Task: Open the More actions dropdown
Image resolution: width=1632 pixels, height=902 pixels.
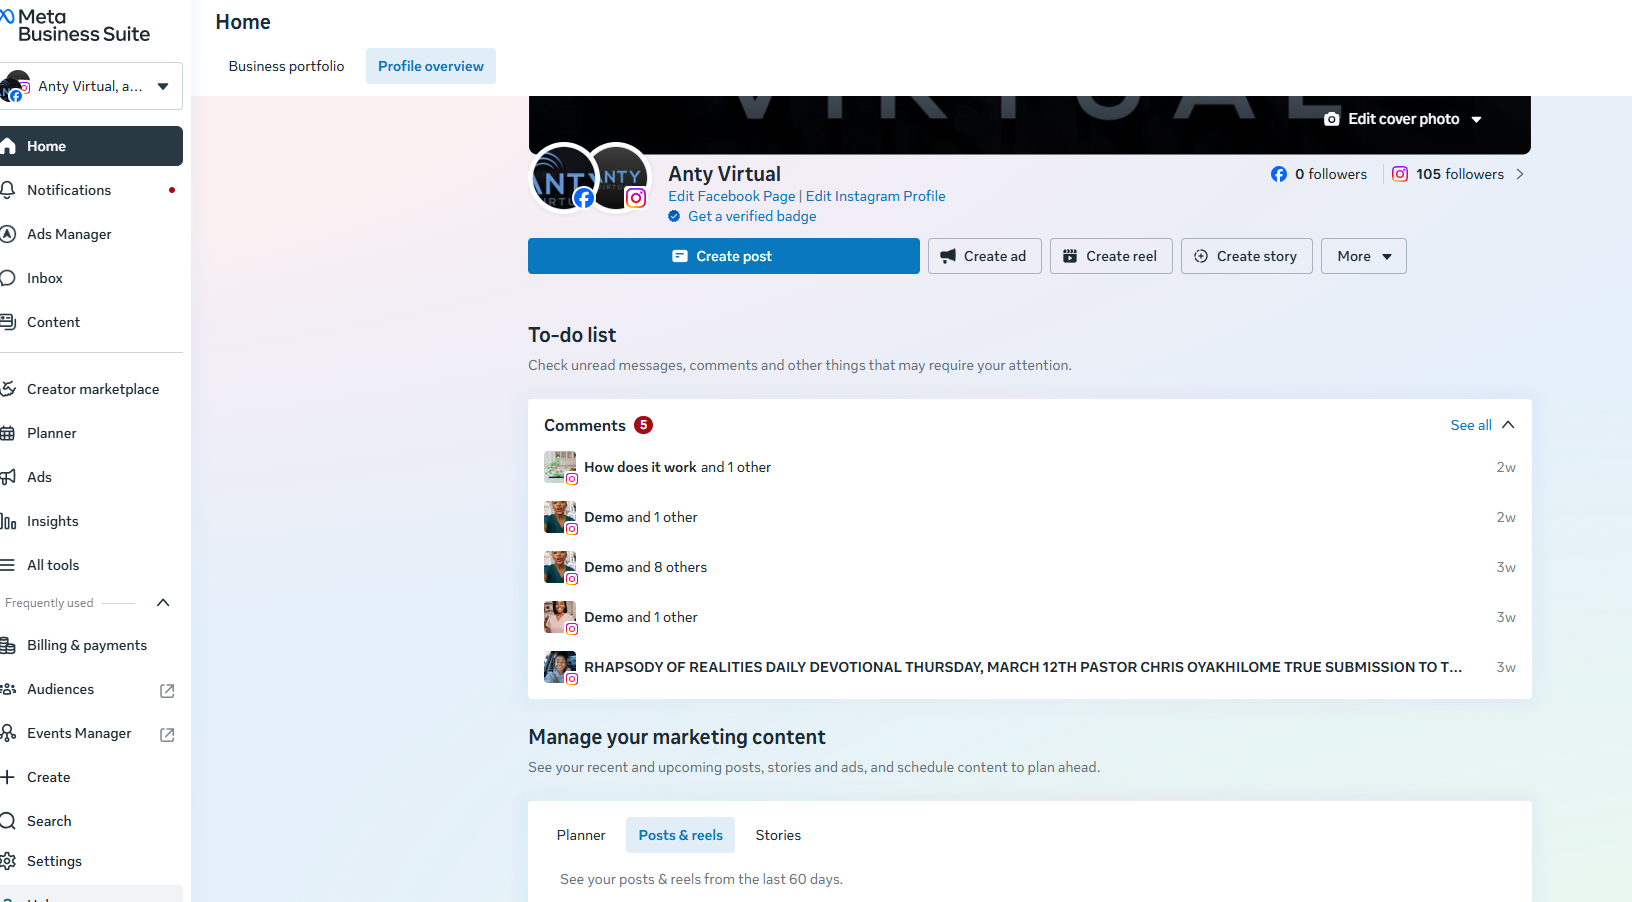Action: [1364, 256]
